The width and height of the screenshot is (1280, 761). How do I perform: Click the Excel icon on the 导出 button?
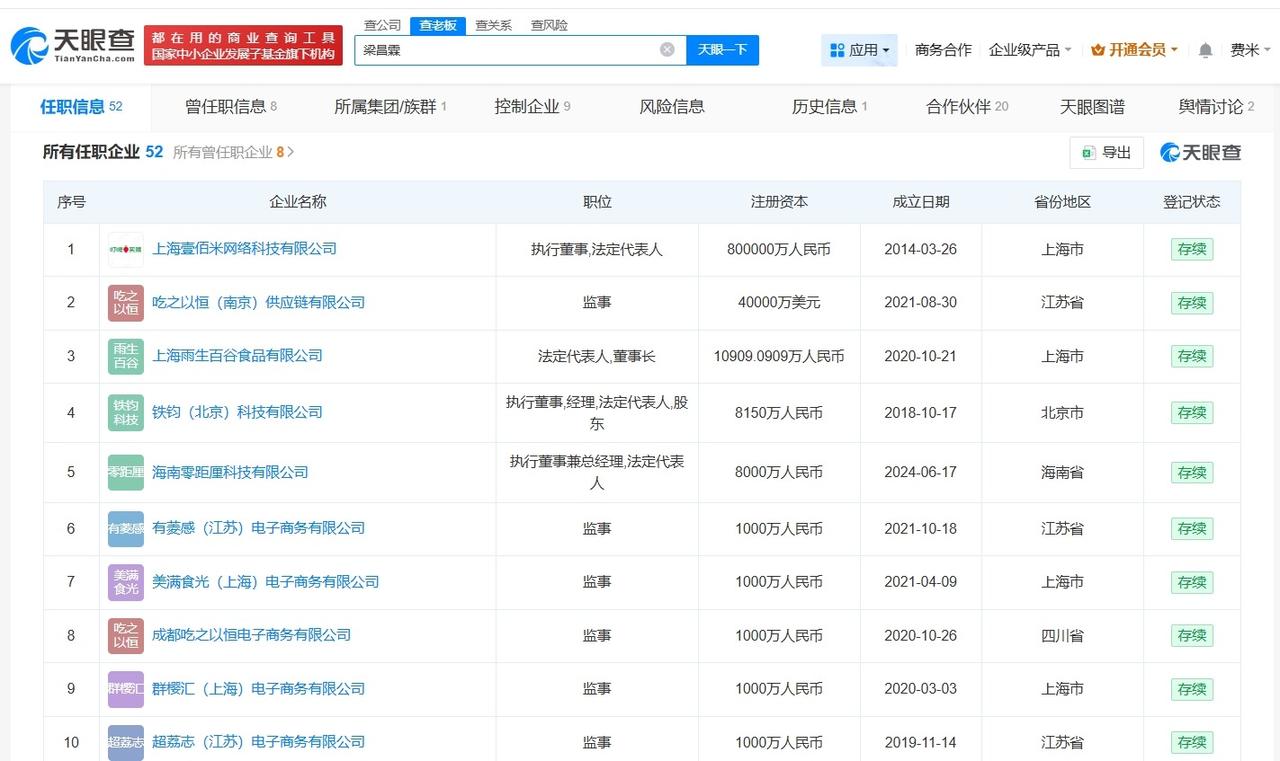1089,152
